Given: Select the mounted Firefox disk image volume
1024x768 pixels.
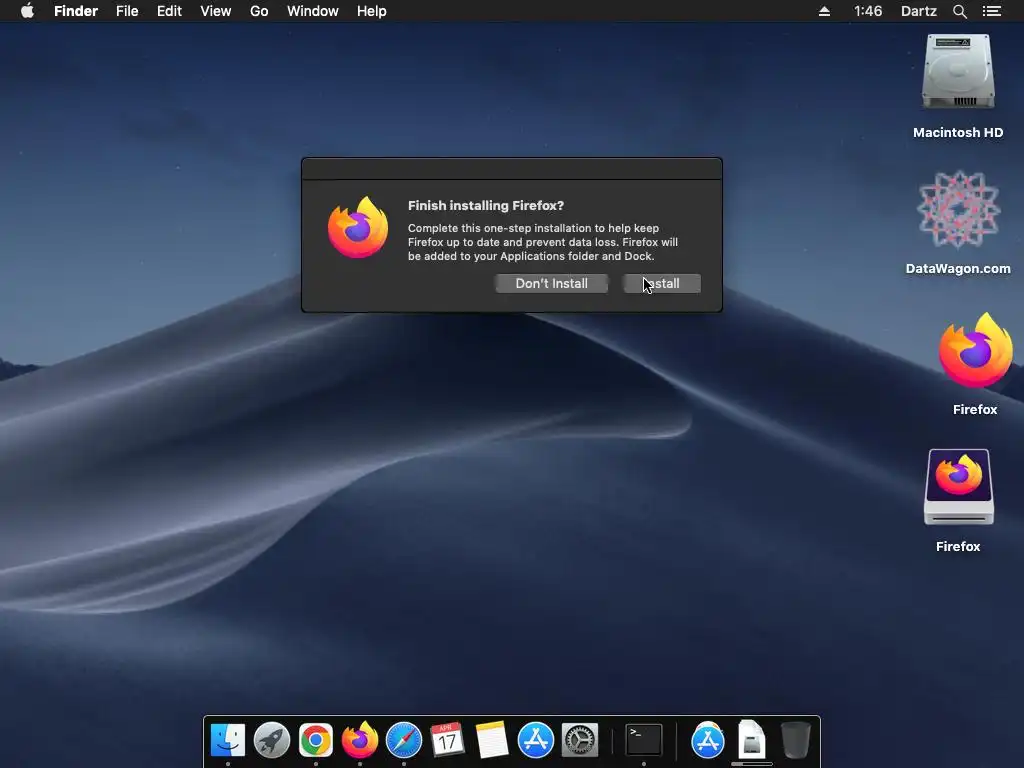Looking at the screenshot, I should [958, 487].
